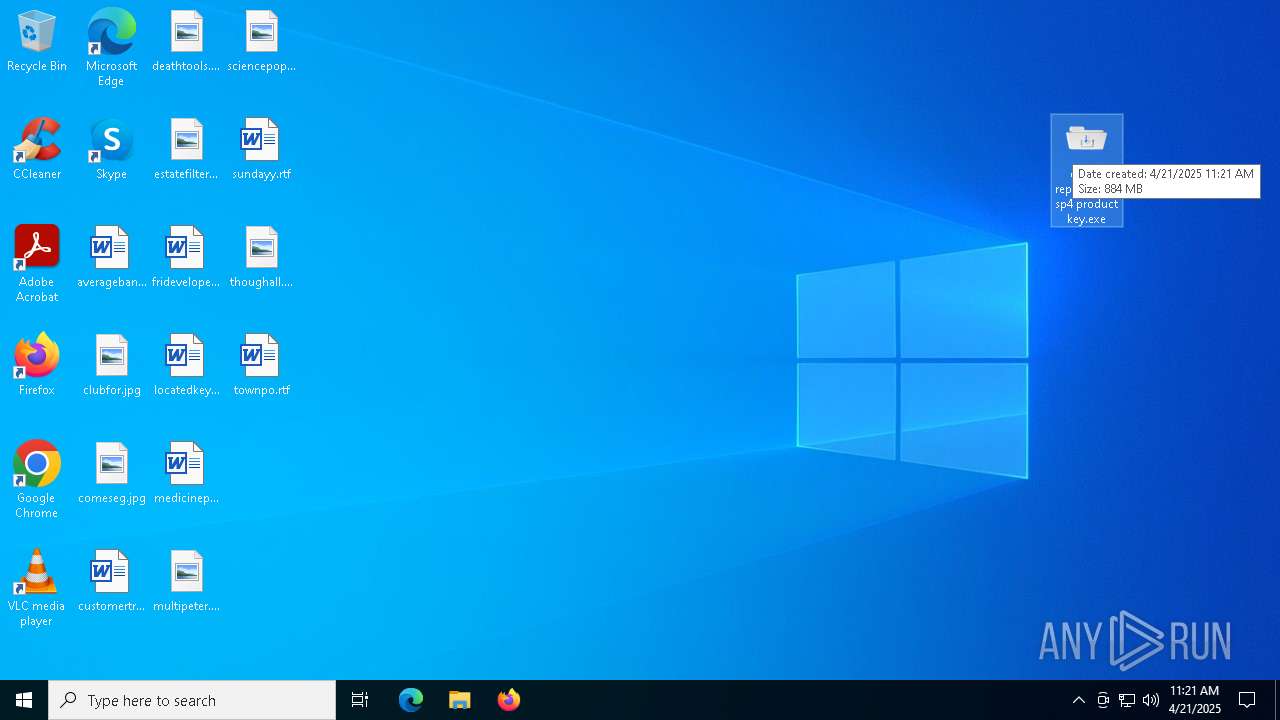Select the CCleaner desktop shortcut

37,150
